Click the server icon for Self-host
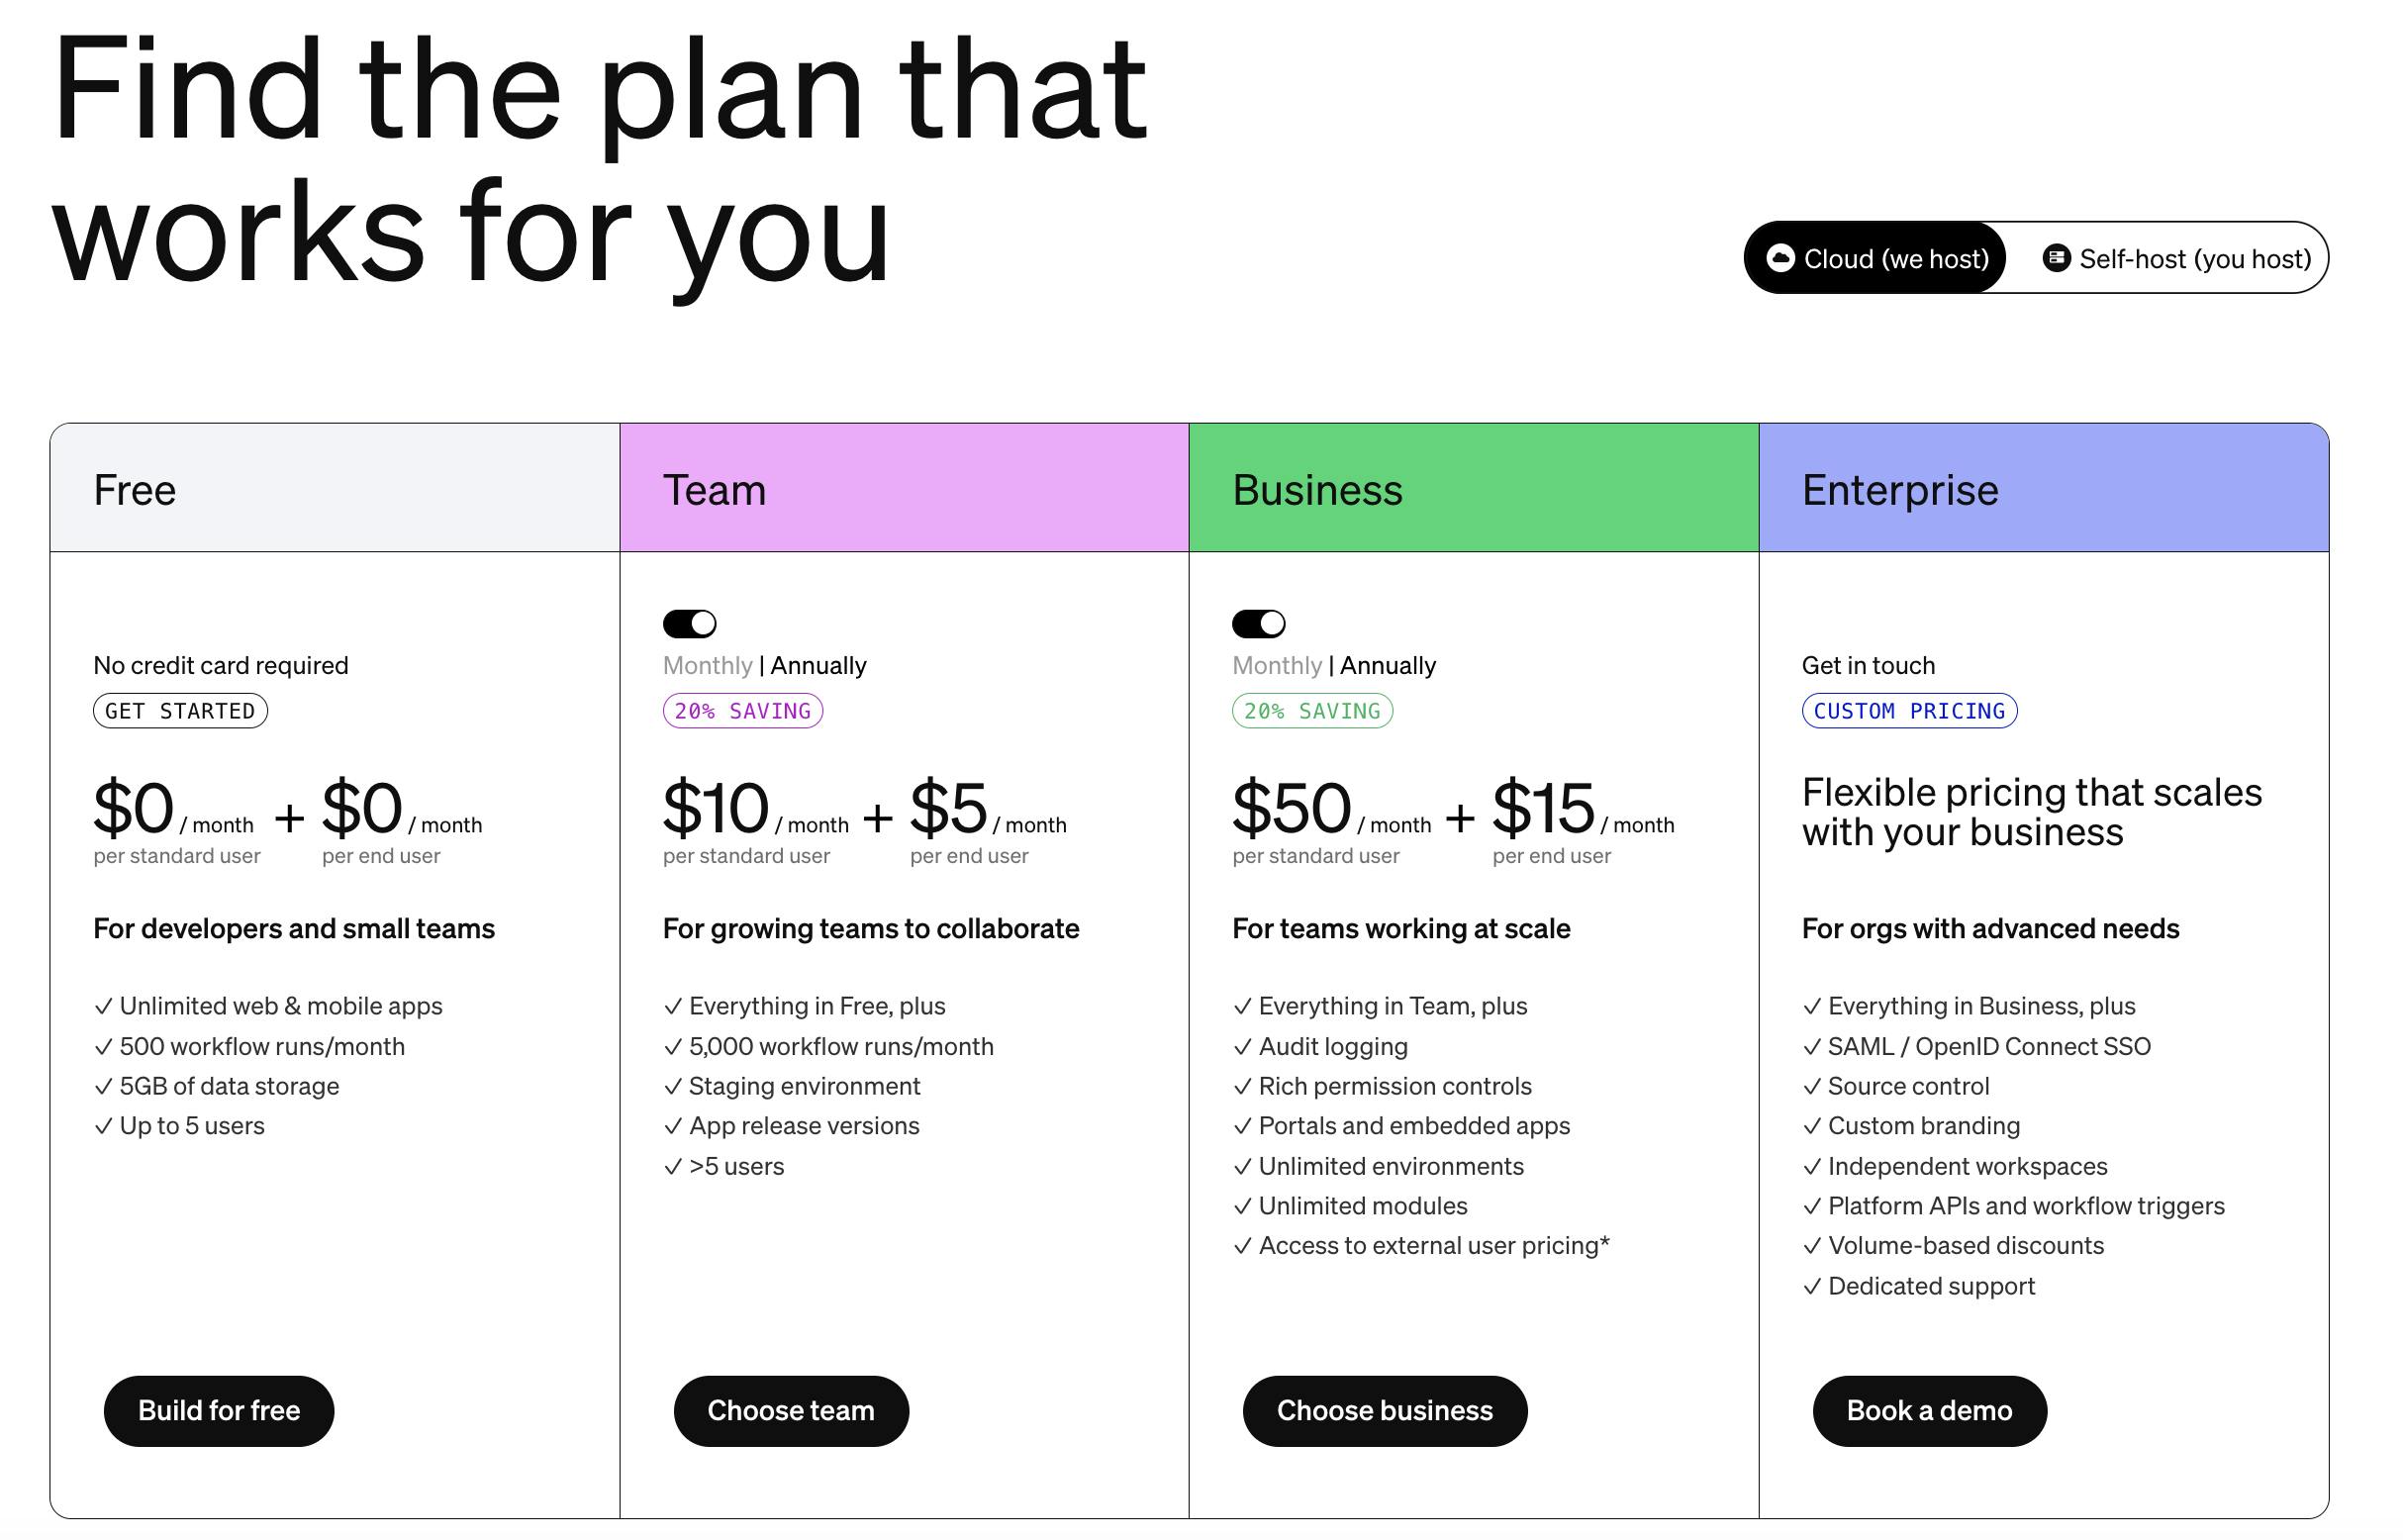 pyautogui.click(x=2056, y=259)
